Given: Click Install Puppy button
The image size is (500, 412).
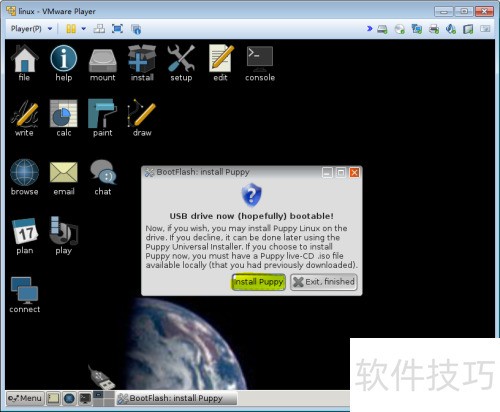Looking at the screenshot, I should pyautogui.click(x=259, y=282).
